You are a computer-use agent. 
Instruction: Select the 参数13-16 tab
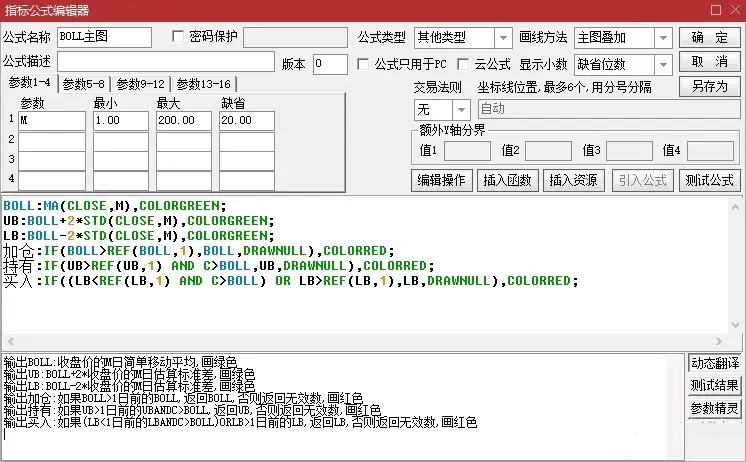coord(204,84)
